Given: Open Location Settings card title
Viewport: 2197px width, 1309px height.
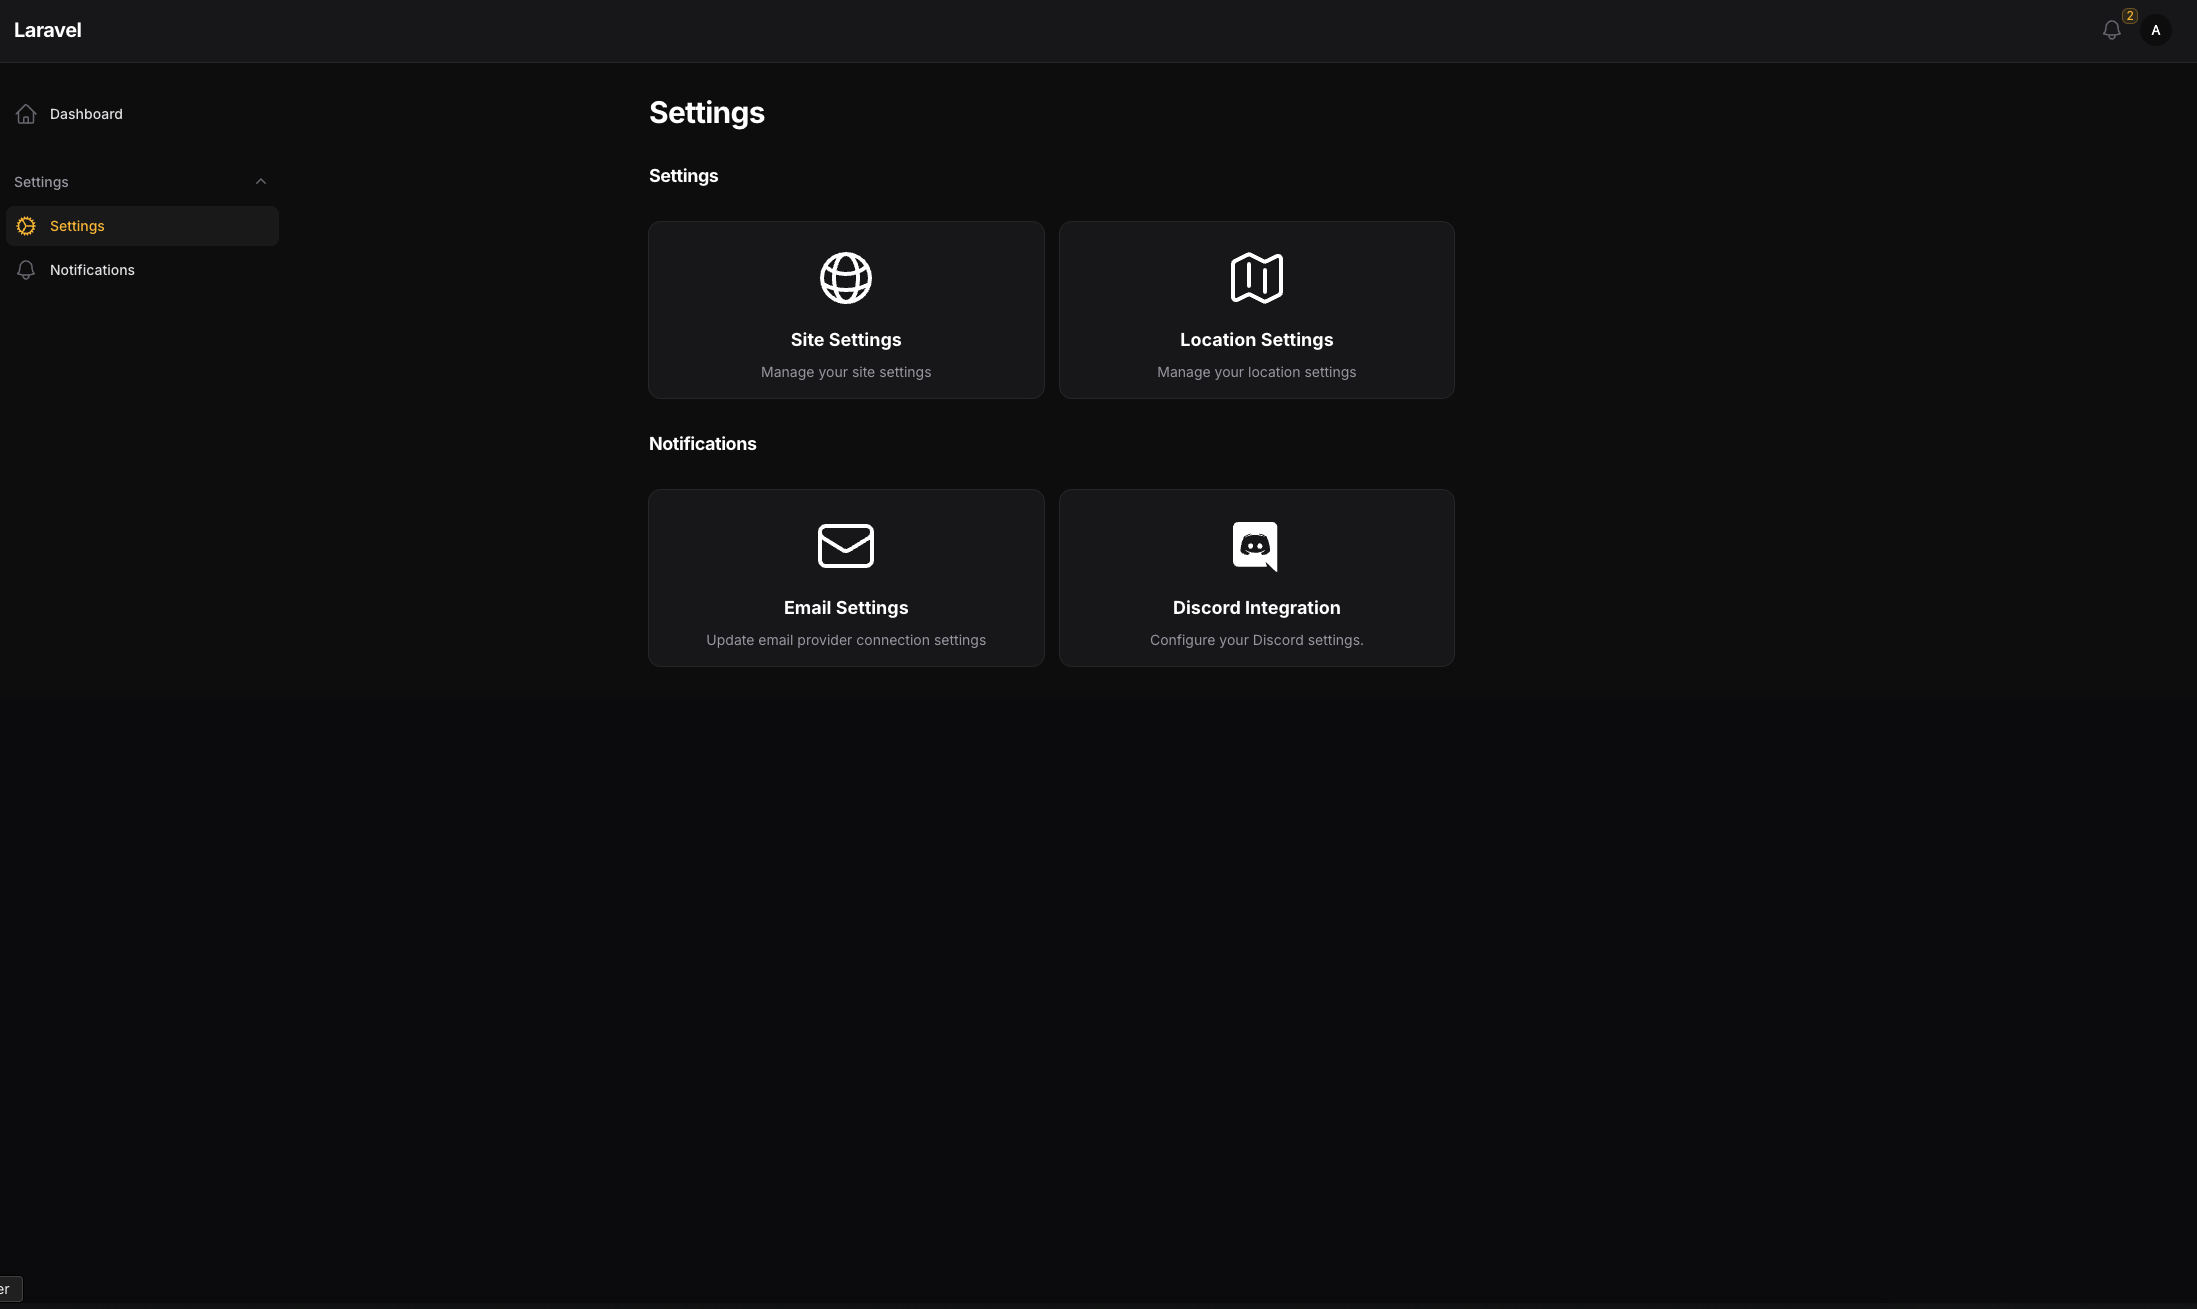Looking at the screenshot, I should click(x=1256, y=340).
